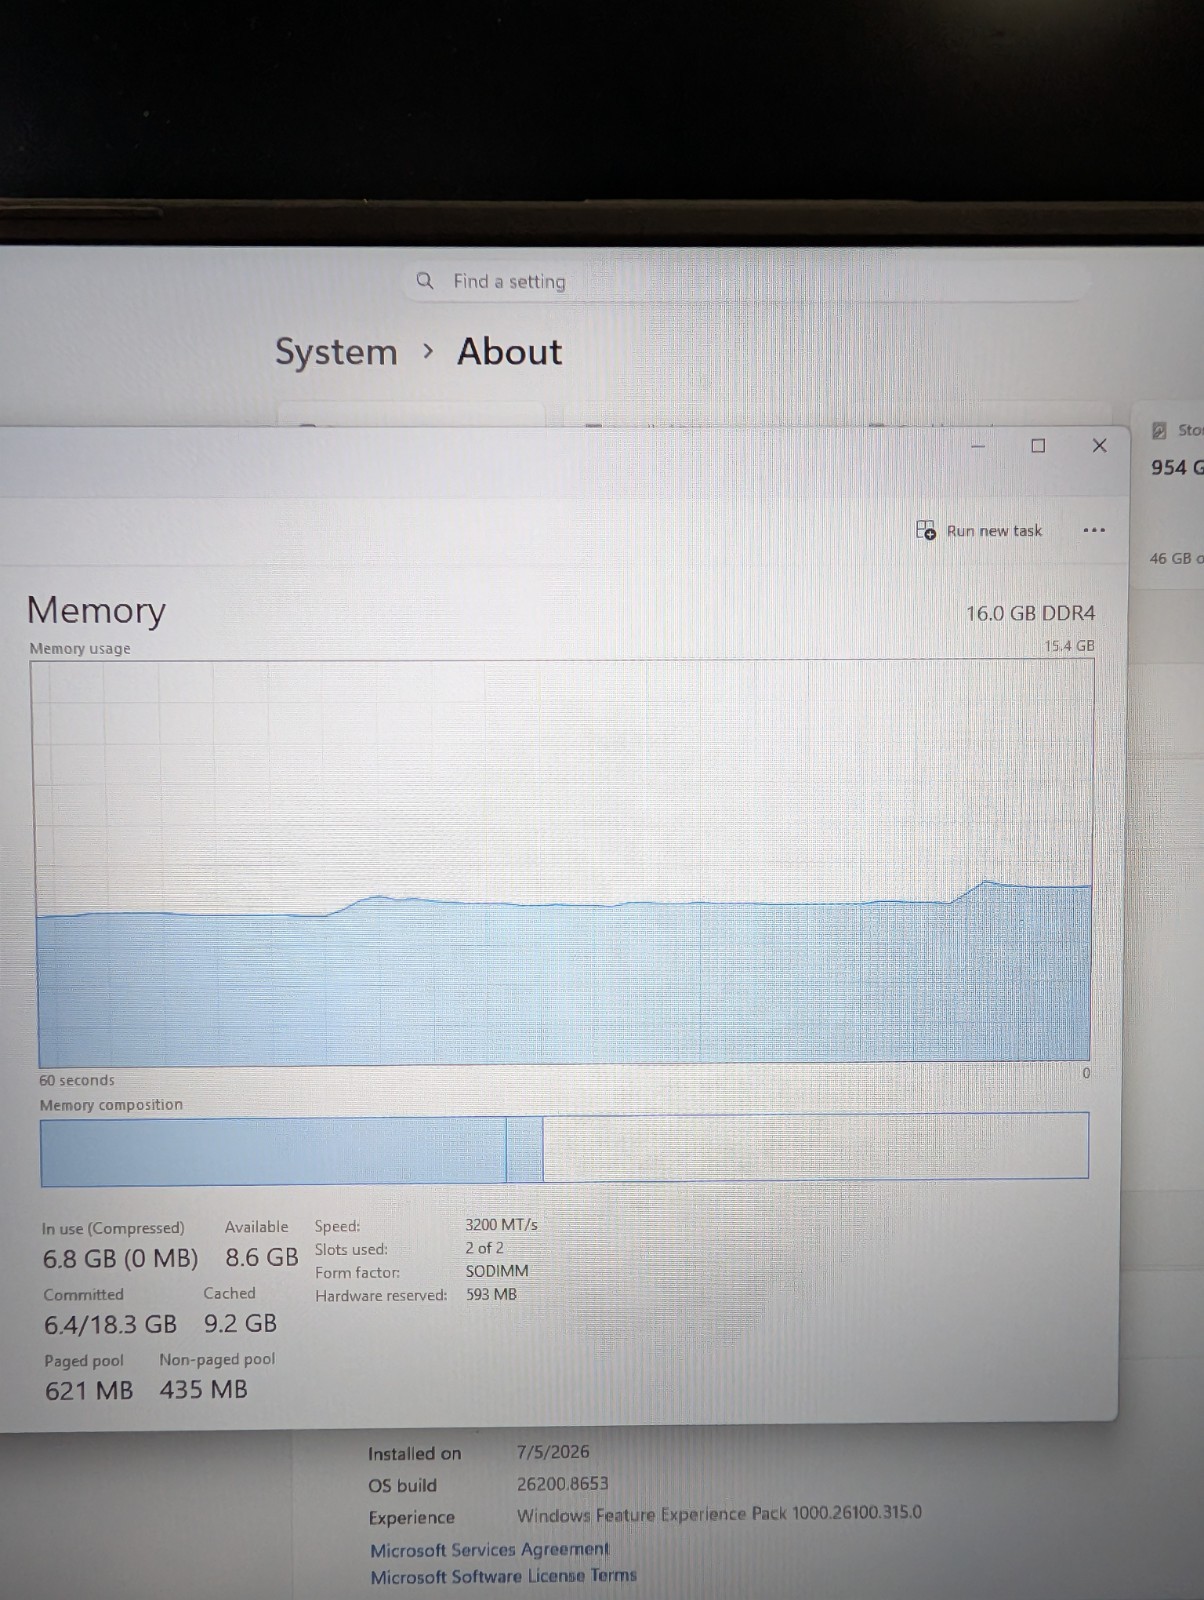Click the Run new task button
The image size is (1204, 1600).
coord(980,531)
